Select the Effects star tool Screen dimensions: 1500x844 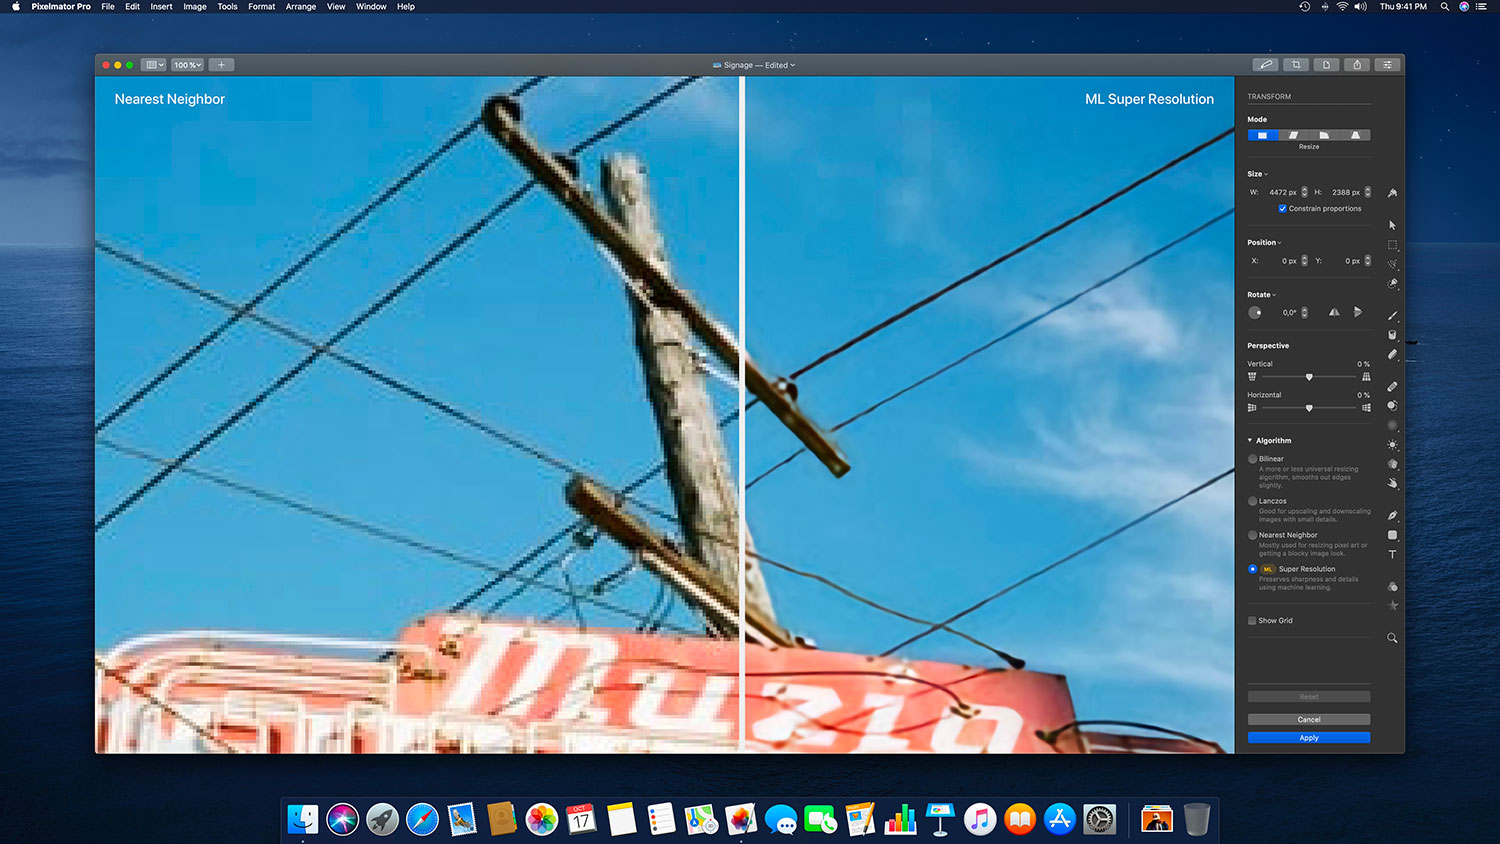coord(1392,606)
